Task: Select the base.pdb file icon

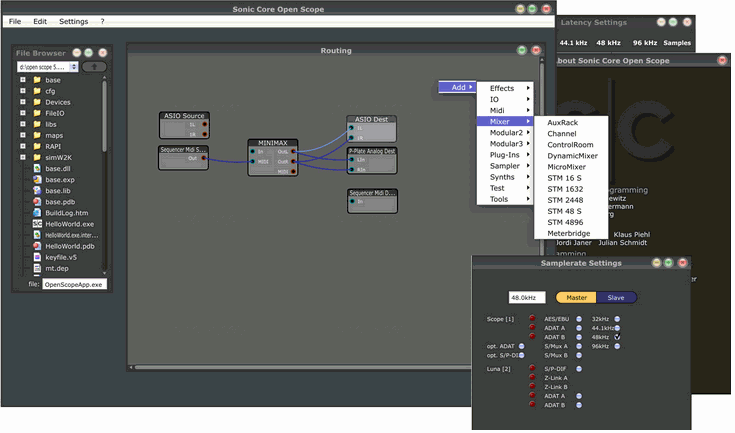Action: point(37,202)
